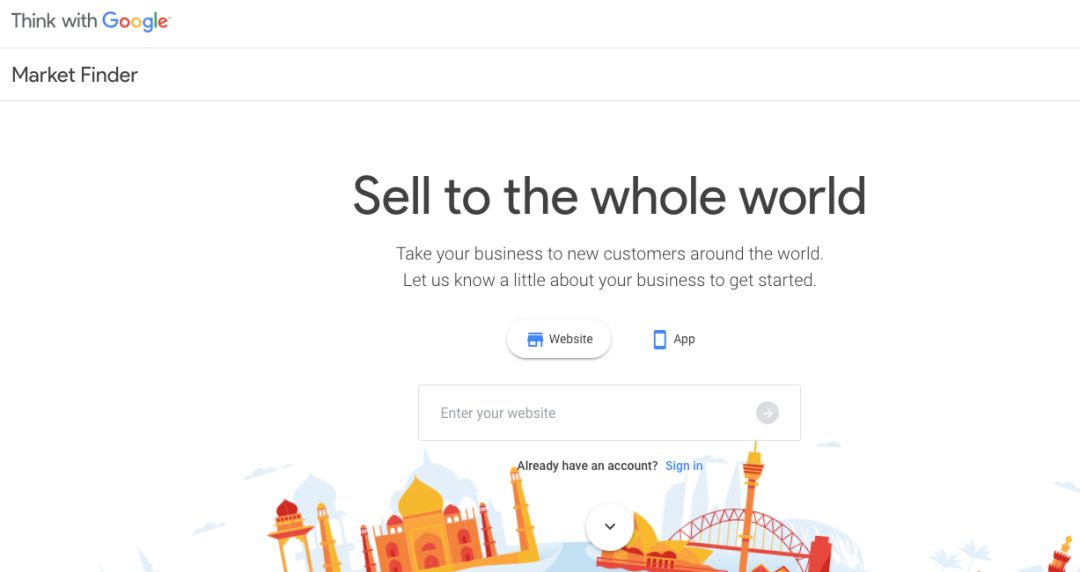Follow the Sign in link
This screenshot has width=1080, height=572.
pos(684,466)
